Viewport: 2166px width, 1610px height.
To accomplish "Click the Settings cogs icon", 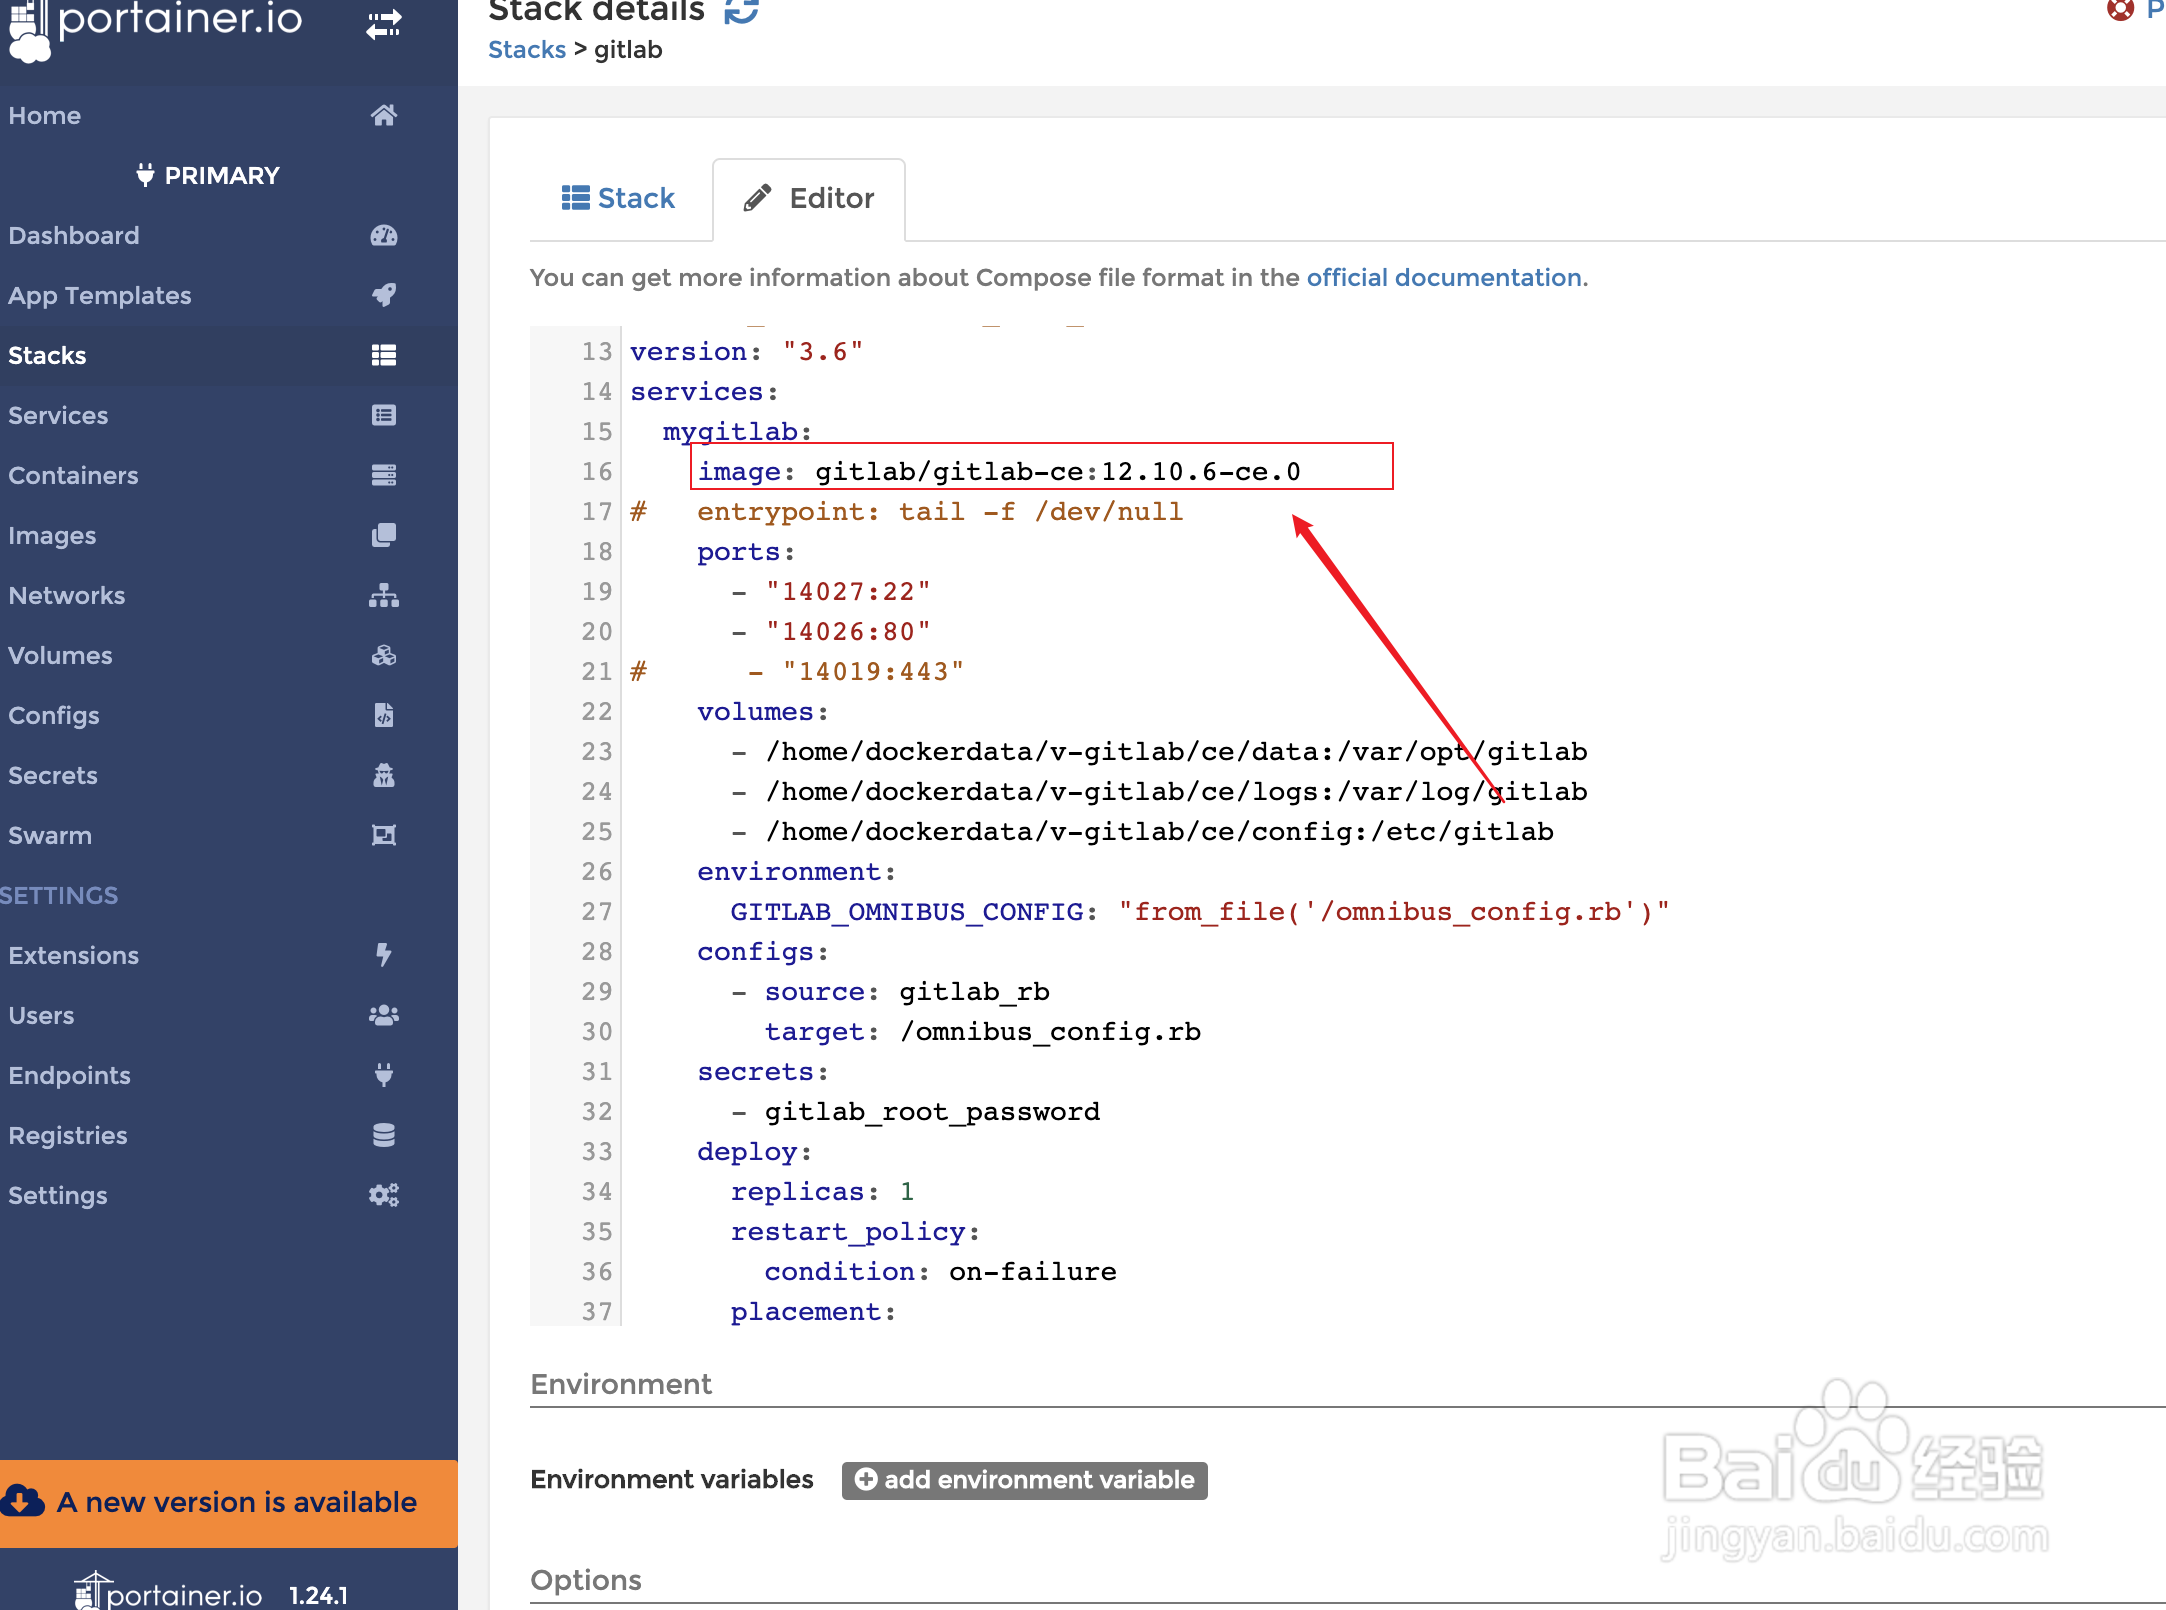I will point(384,1195).
